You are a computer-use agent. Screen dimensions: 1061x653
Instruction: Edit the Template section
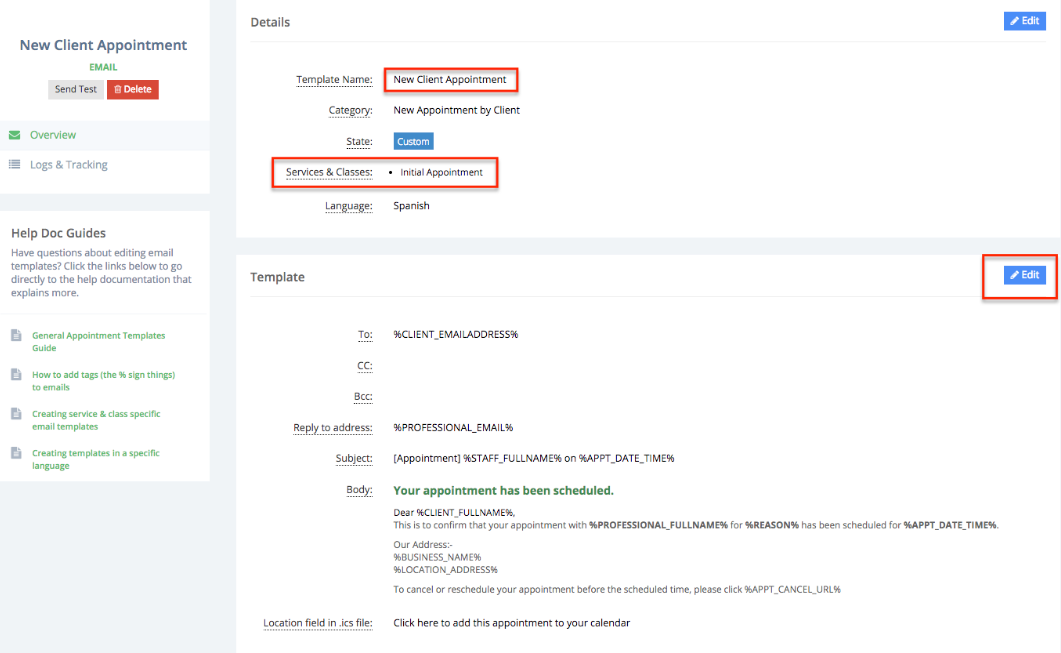(x=1024, y=275)
